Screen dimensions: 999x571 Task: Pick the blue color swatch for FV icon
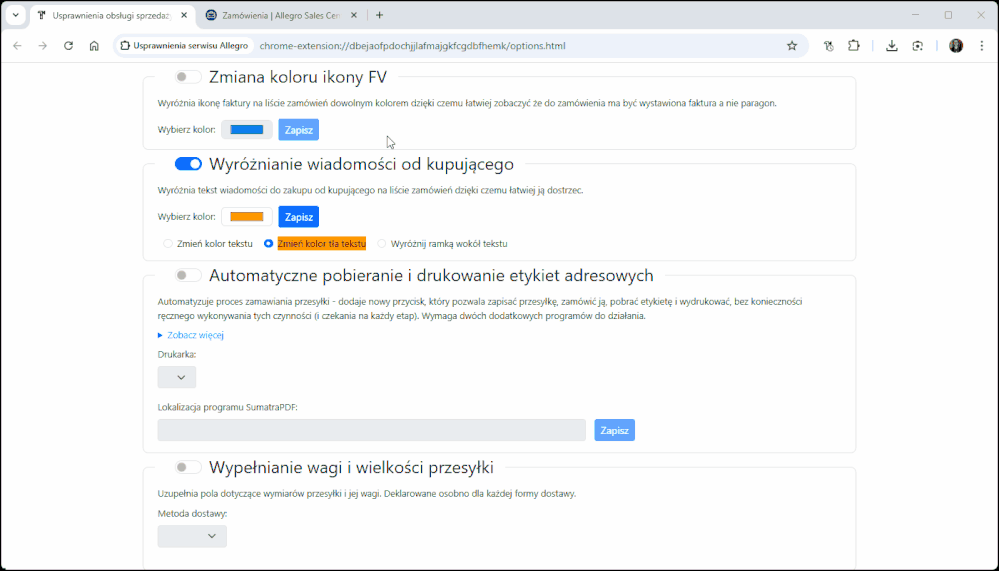pyautogui.click(x=246, y=130)
